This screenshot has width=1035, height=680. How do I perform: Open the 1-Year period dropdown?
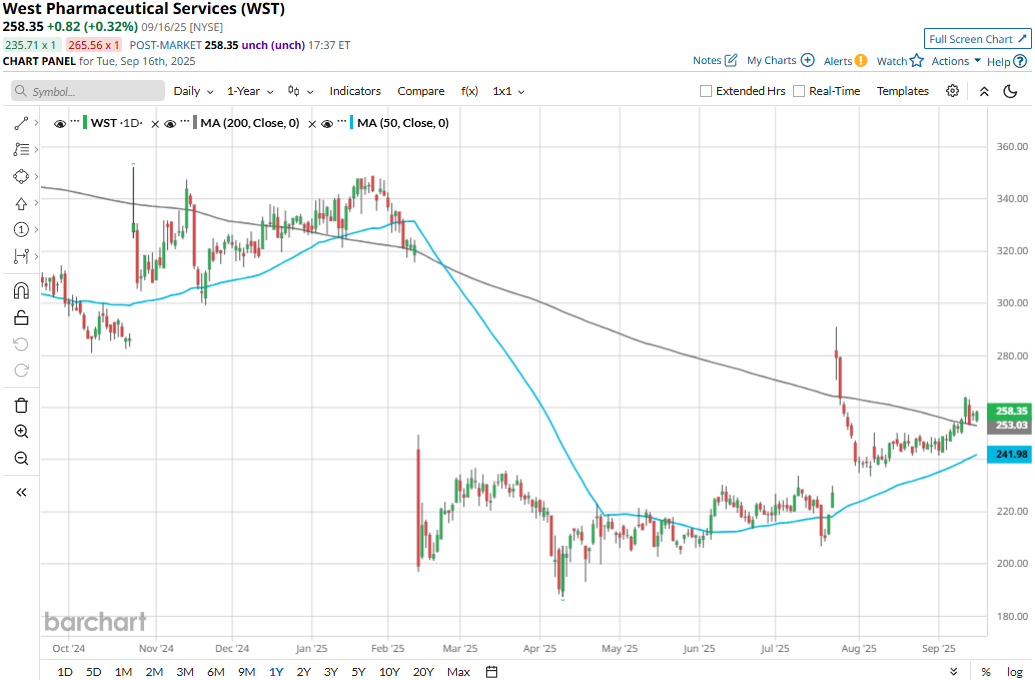coord(250,91)
